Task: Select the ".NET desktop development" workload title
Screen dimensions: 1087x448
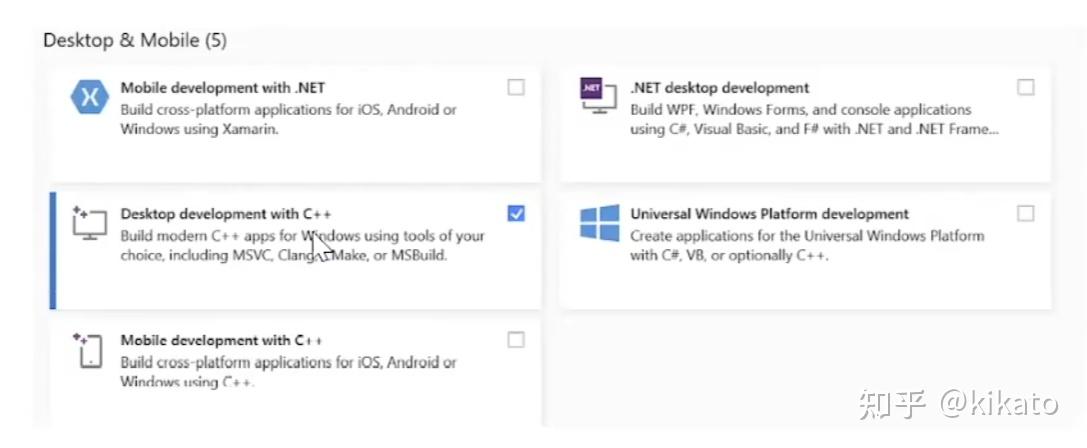Action: point(720,88)
